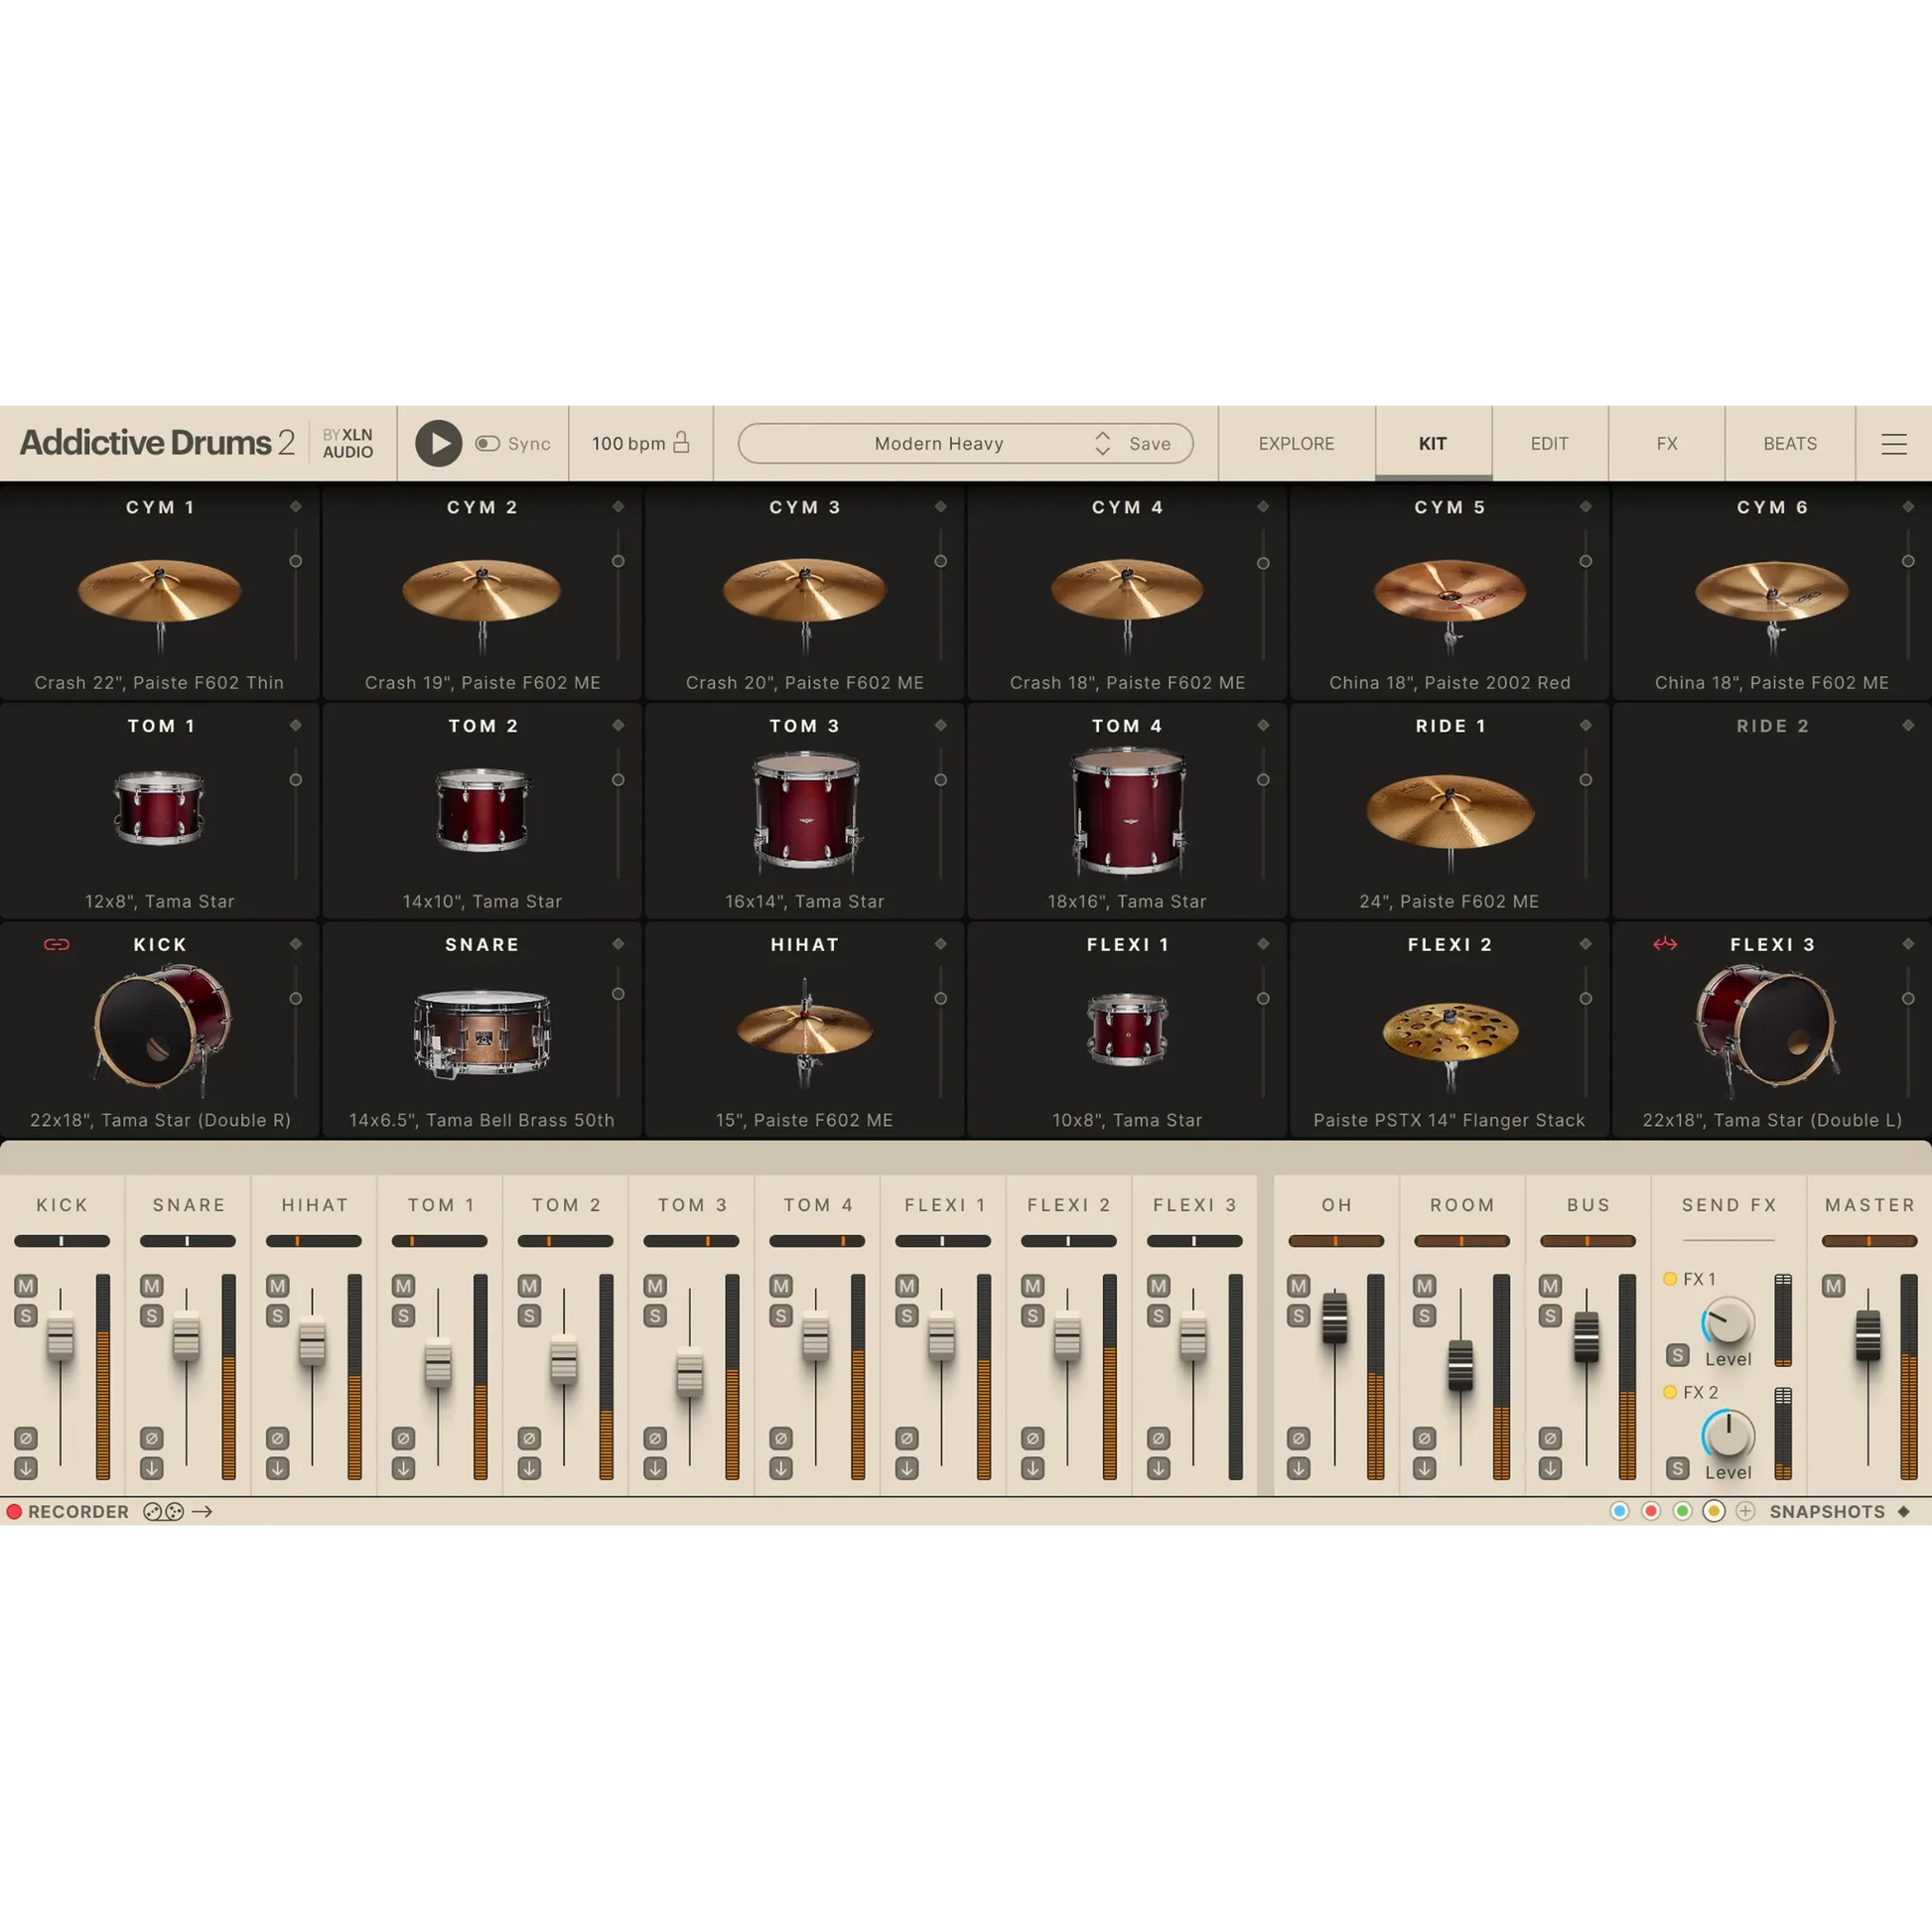Open FLEXI 2 slot options diamond
This screenshot has height=1932, width=1932.
pyautogui.click(x=1585, y=944)
